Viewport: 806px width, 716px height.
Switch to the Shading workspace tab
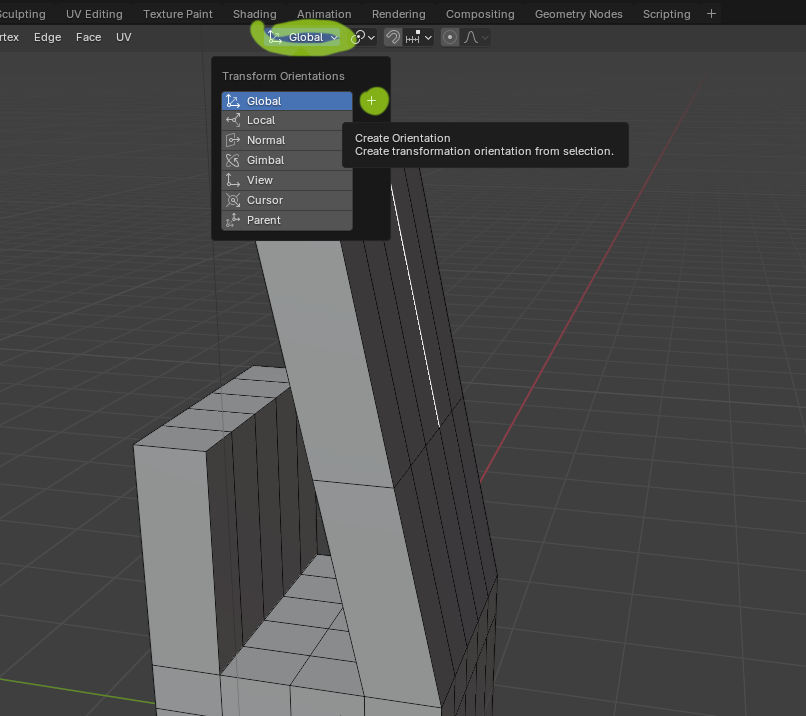[254, 14]
